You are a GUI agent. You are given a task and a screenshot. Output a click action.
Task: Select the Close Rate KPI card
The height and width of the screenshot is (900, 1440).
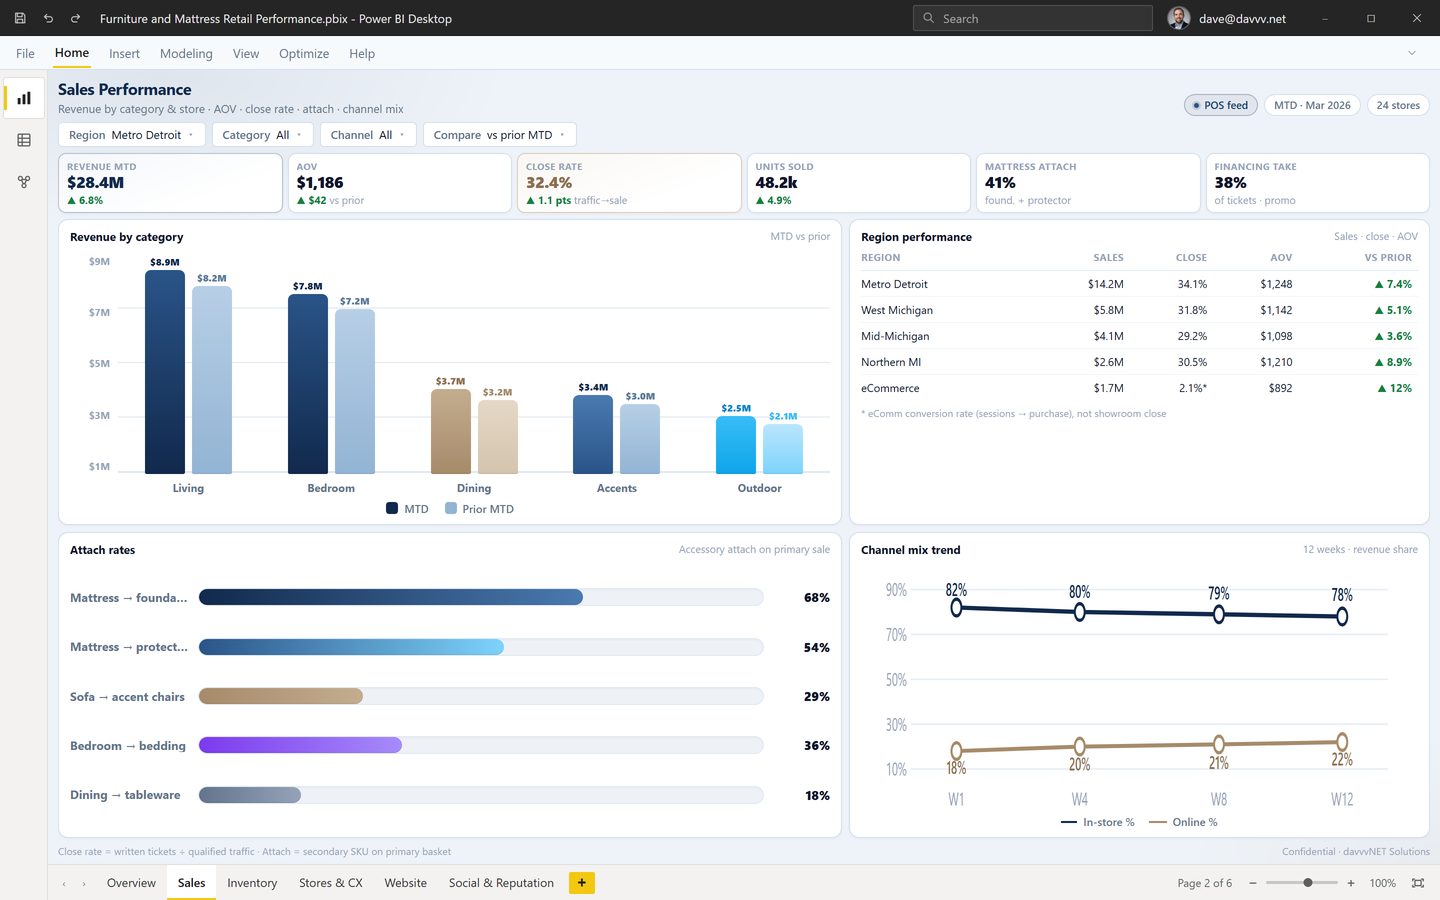pyautogui.click(x=629, y=183)
